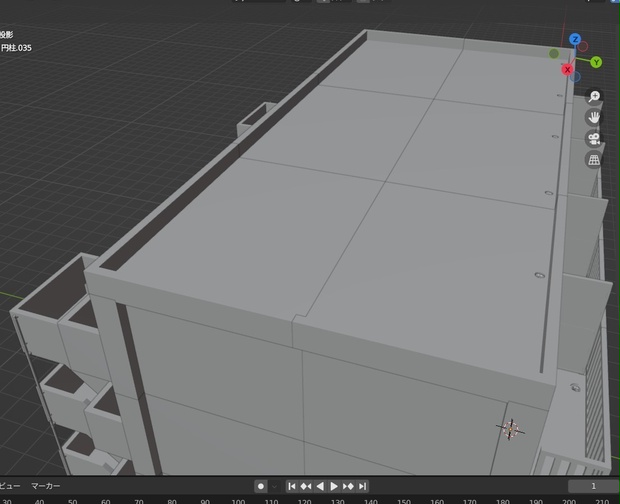Click the green Y axis gizmo
This screenshot has width=620, height=504.
596,62
